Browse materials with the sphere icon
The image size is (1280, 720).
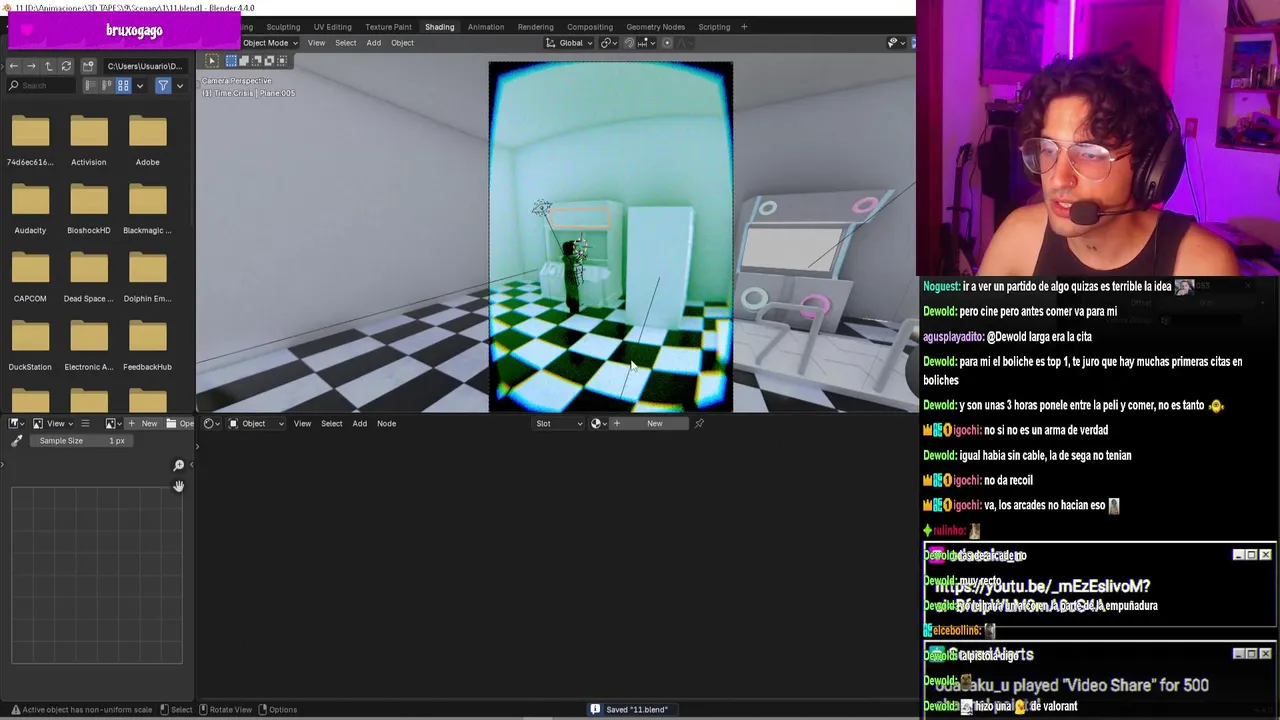point(598,424)
